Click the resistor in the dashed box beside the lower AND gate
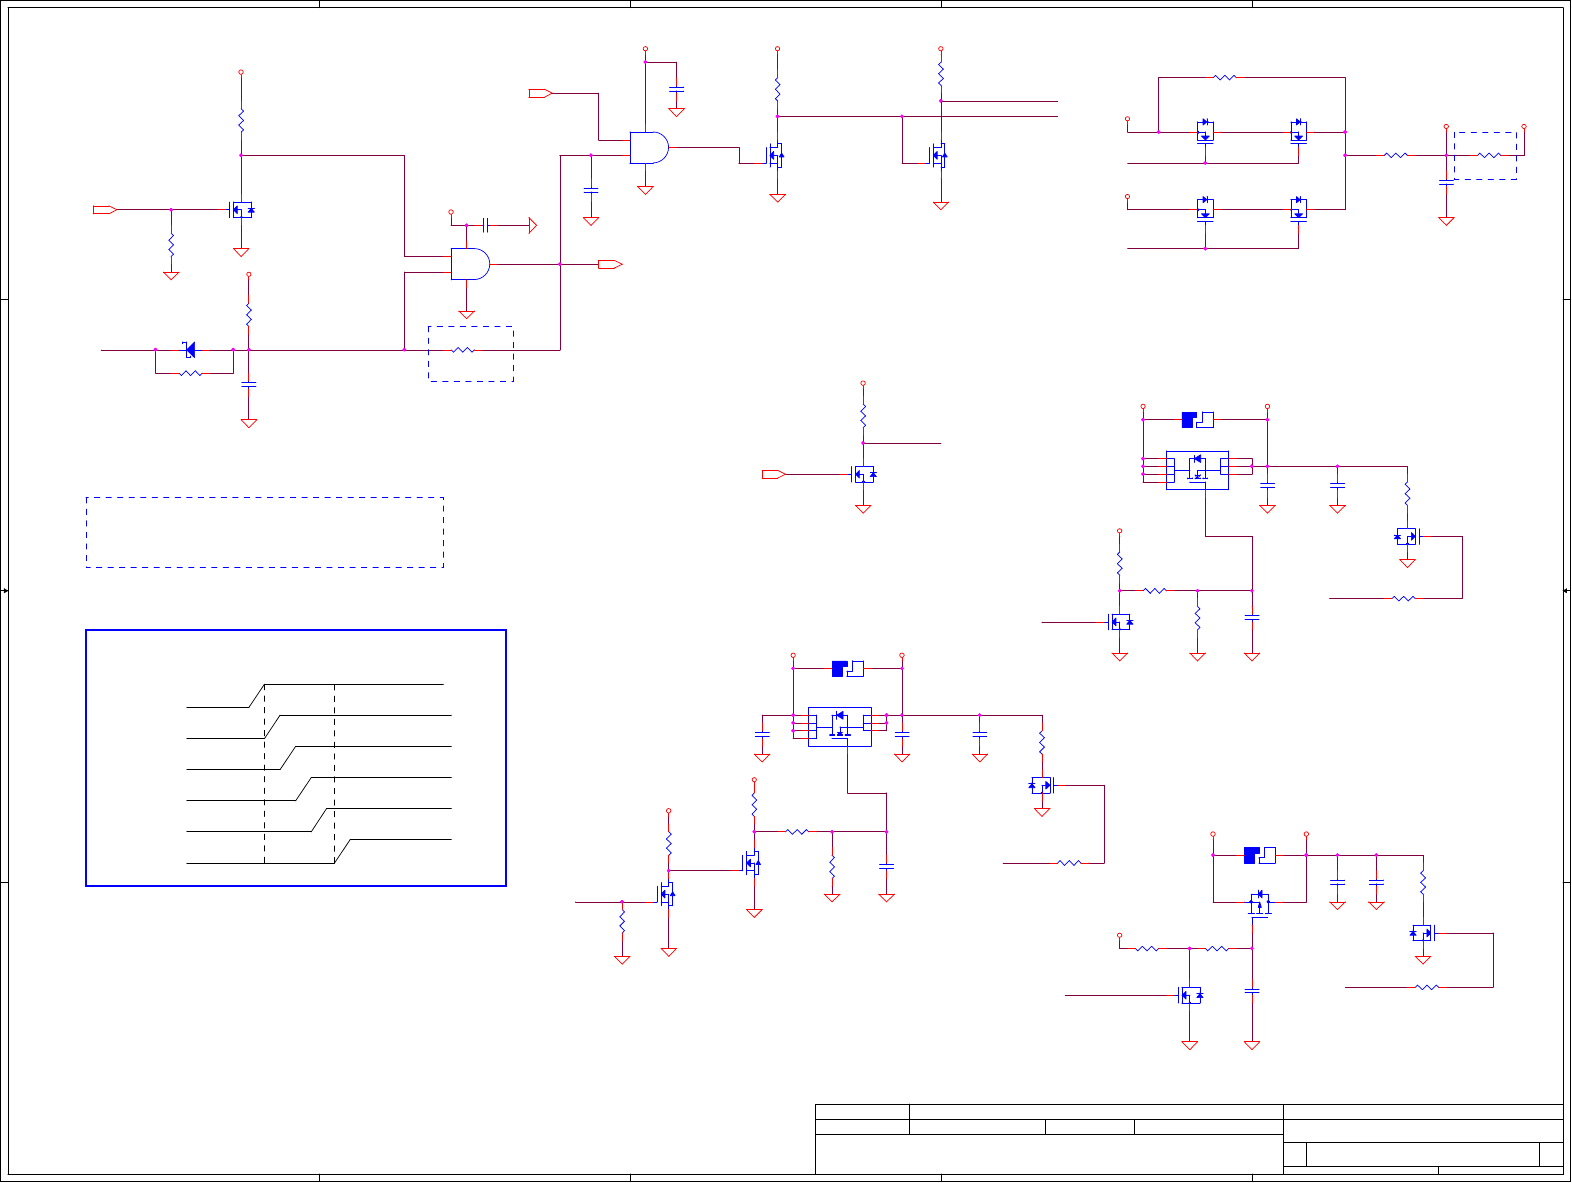Image resolution: width=1572 pixels, height=1183 pixels. pos(463,350)
